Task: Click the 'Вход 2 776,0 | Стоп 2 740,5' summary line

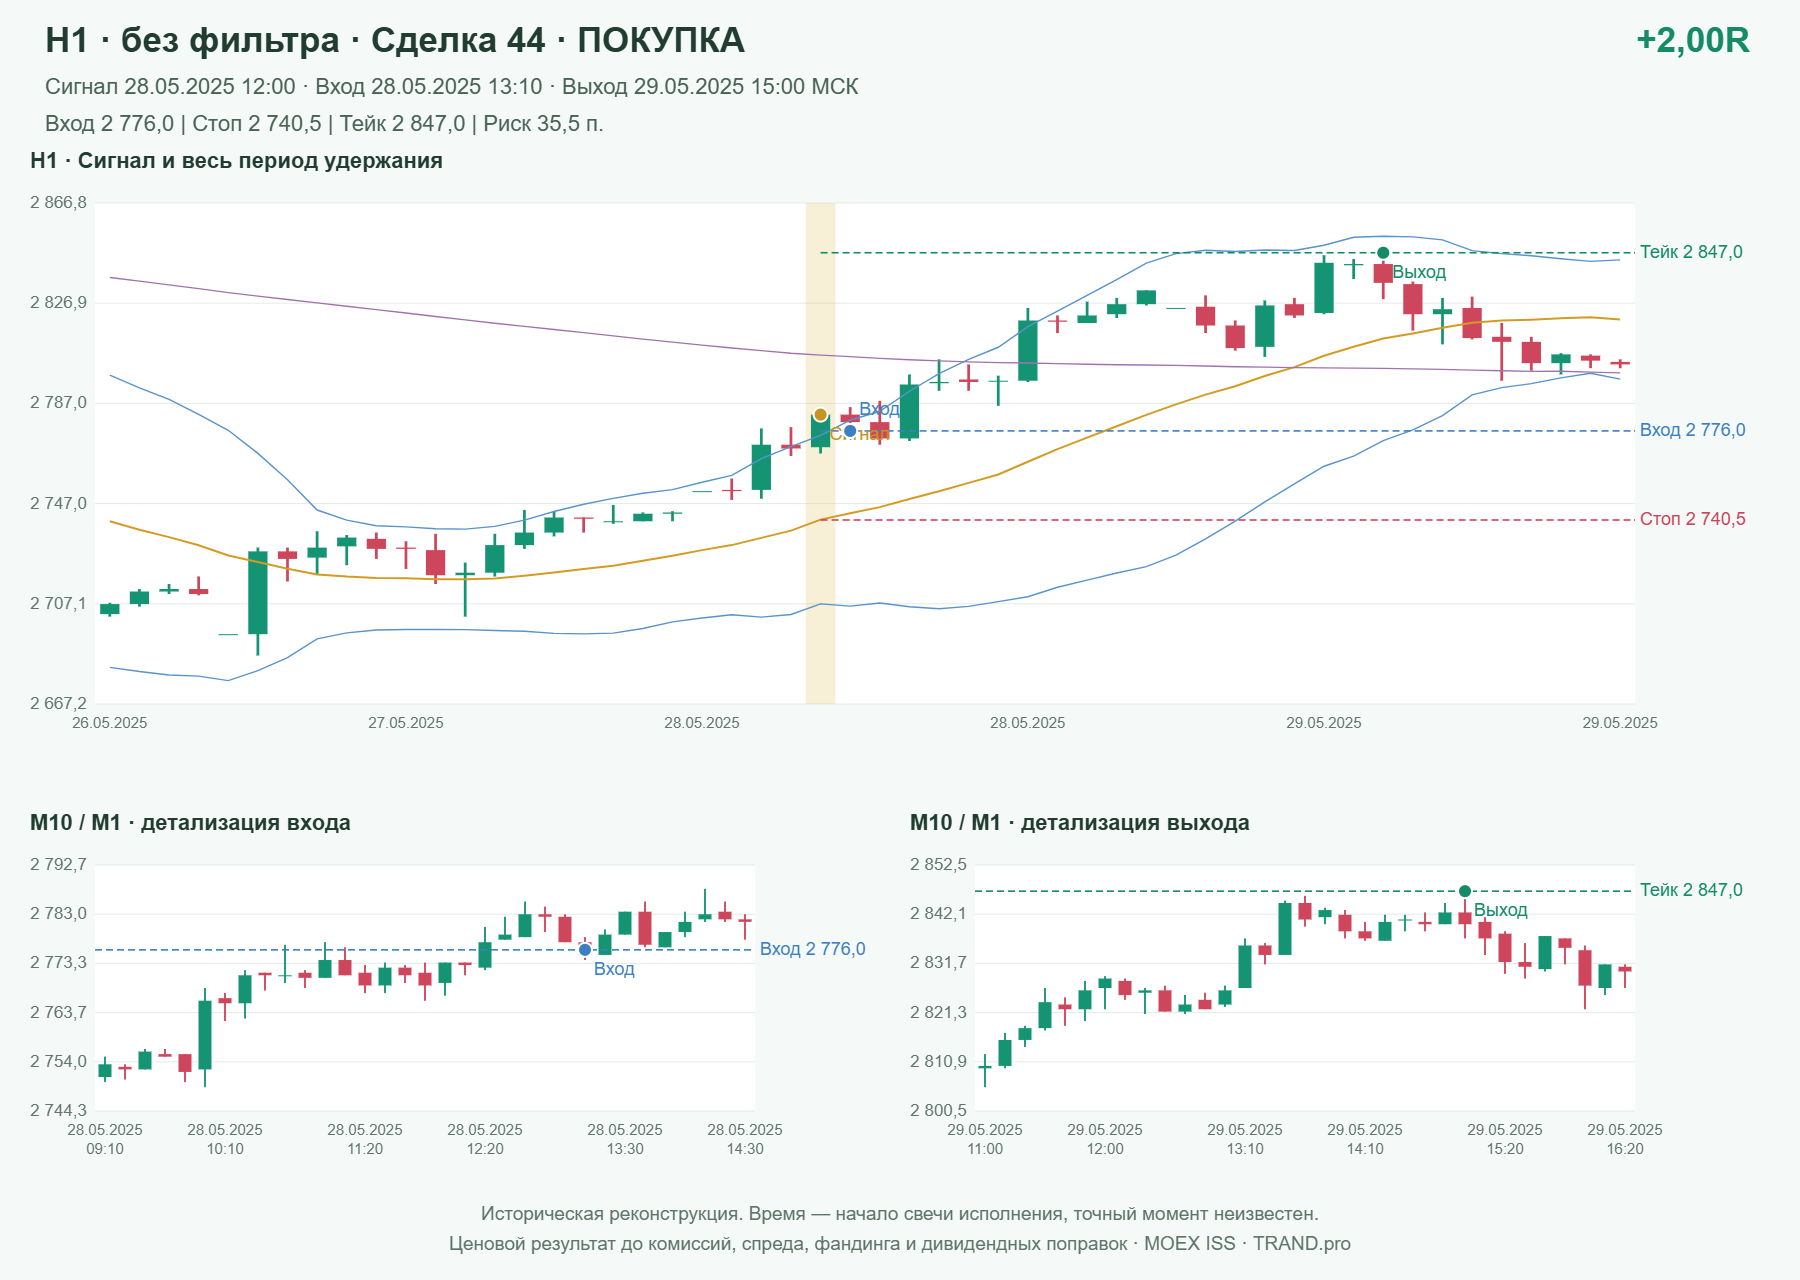Action: (x=324, y=124)
